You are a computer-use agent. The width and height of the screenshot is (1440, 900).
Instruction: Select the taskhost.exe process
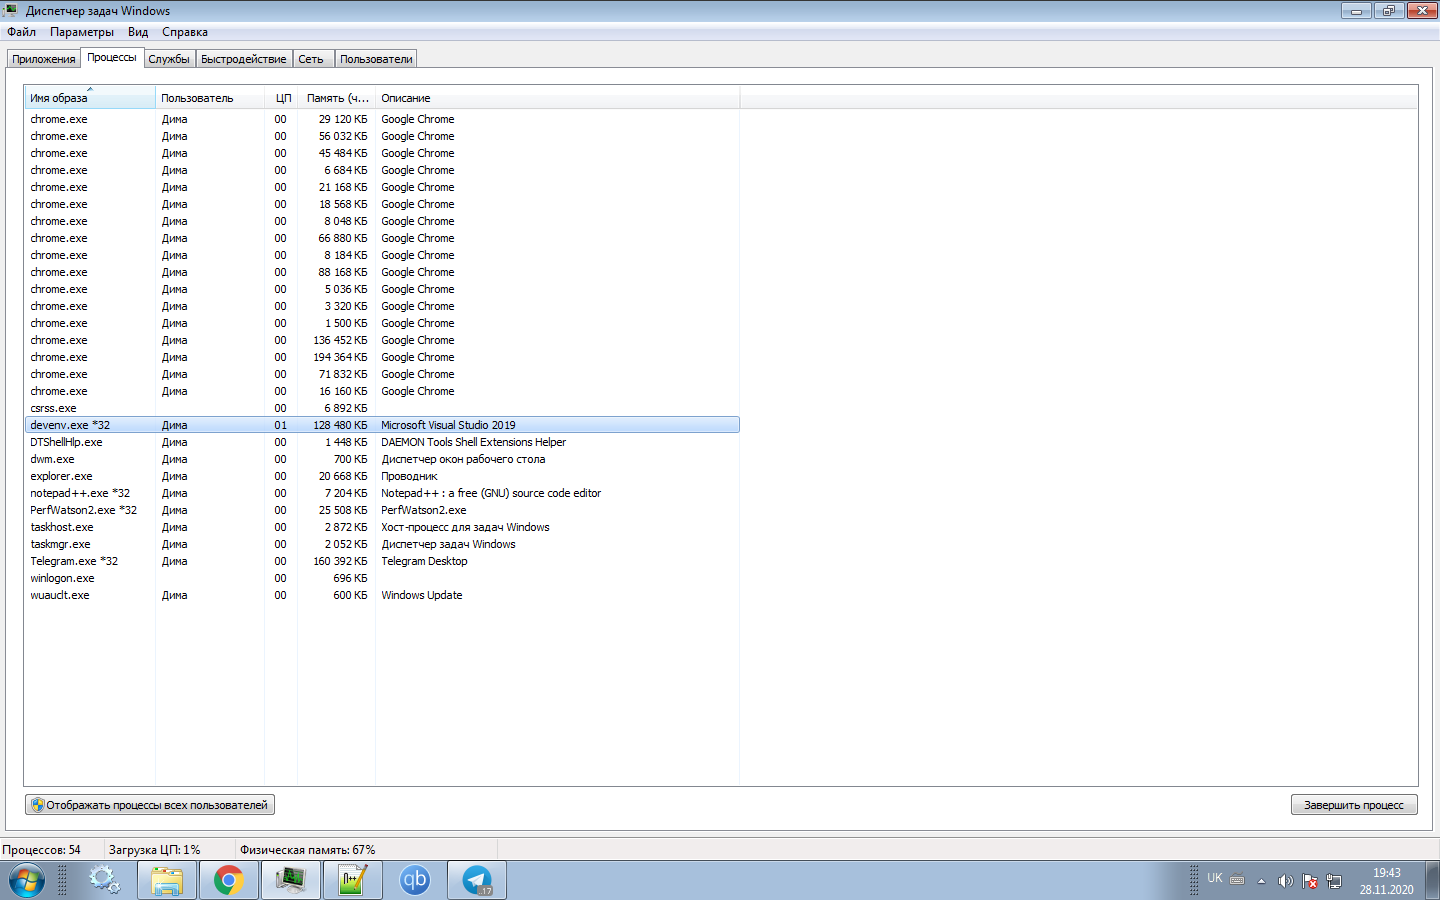382,527
